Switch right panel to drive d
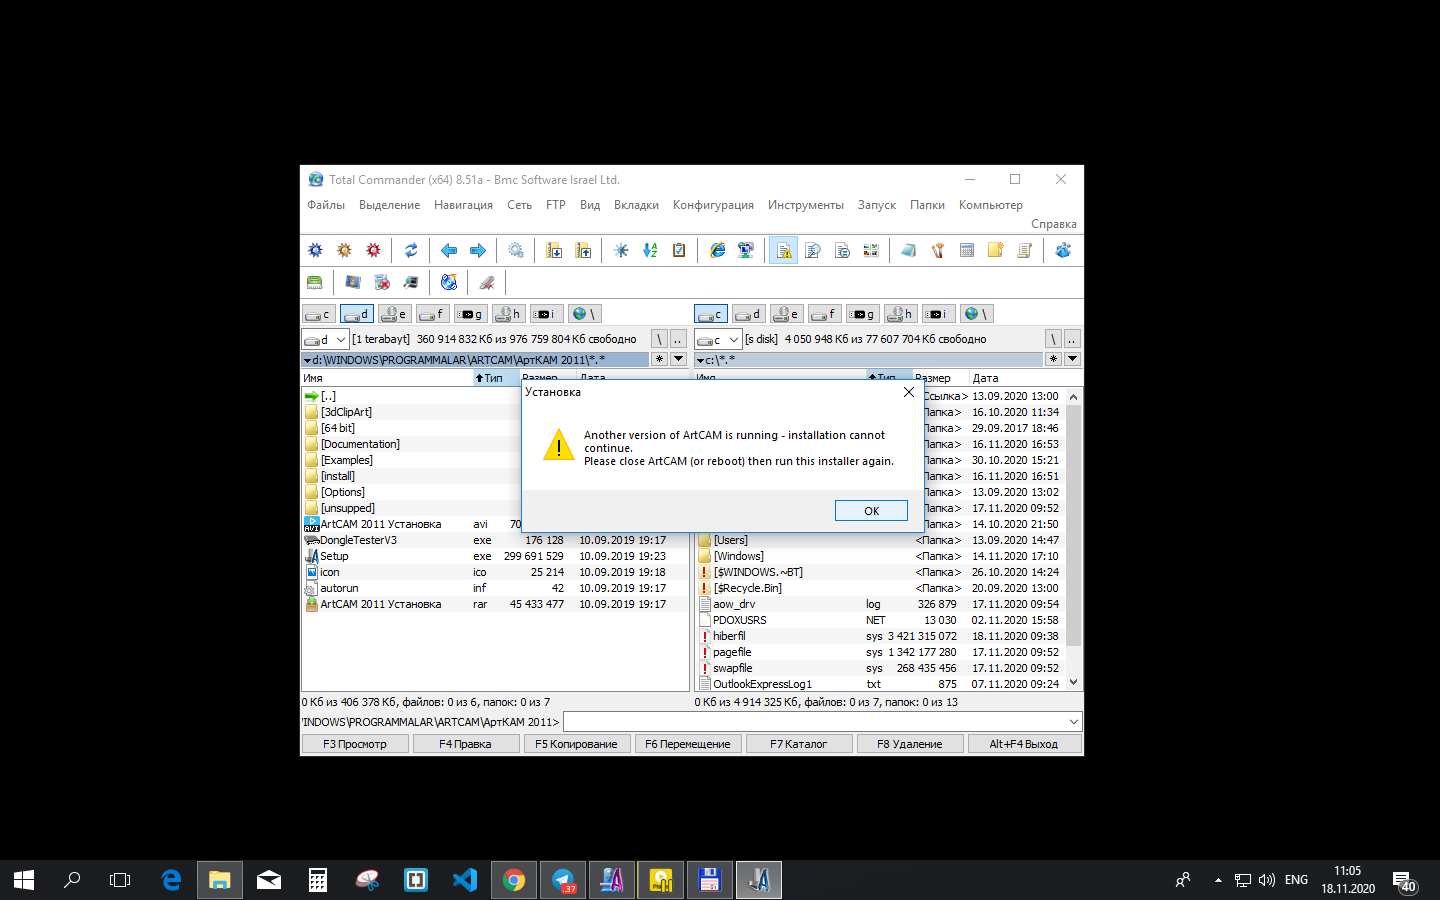The image size is (1440, 900). click(x=749, y=314)
